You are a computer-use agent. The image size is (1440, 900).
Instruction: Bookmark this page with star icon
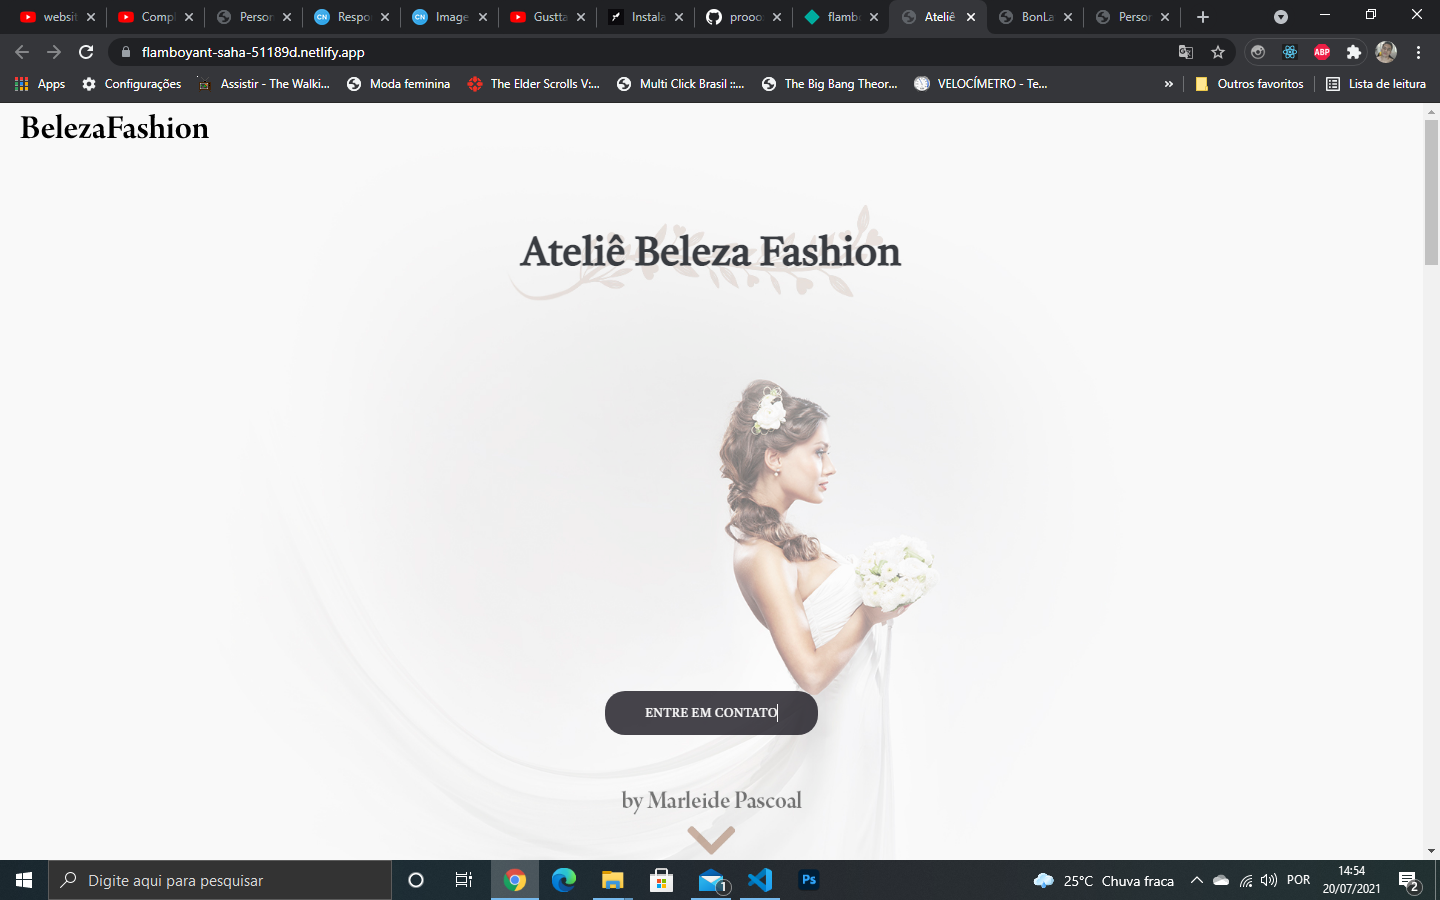click(1218, 52)
